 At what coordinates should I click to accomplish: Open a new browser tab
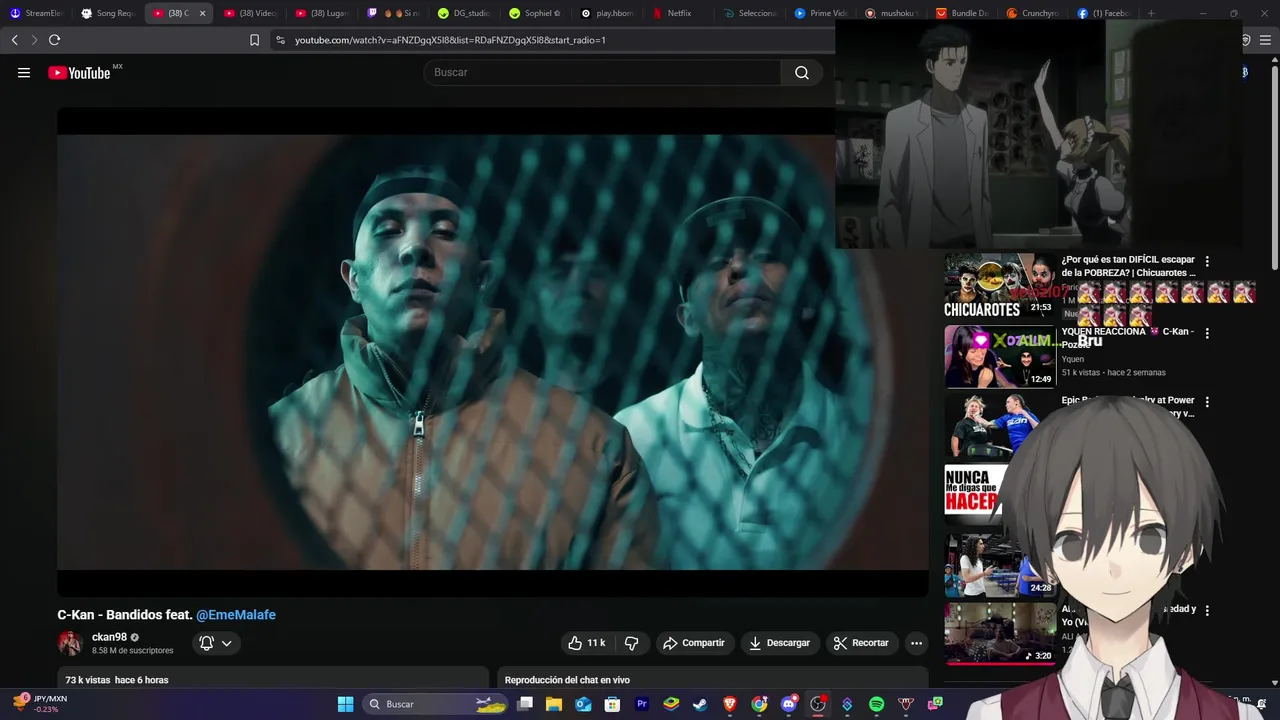pos(1151,13)
